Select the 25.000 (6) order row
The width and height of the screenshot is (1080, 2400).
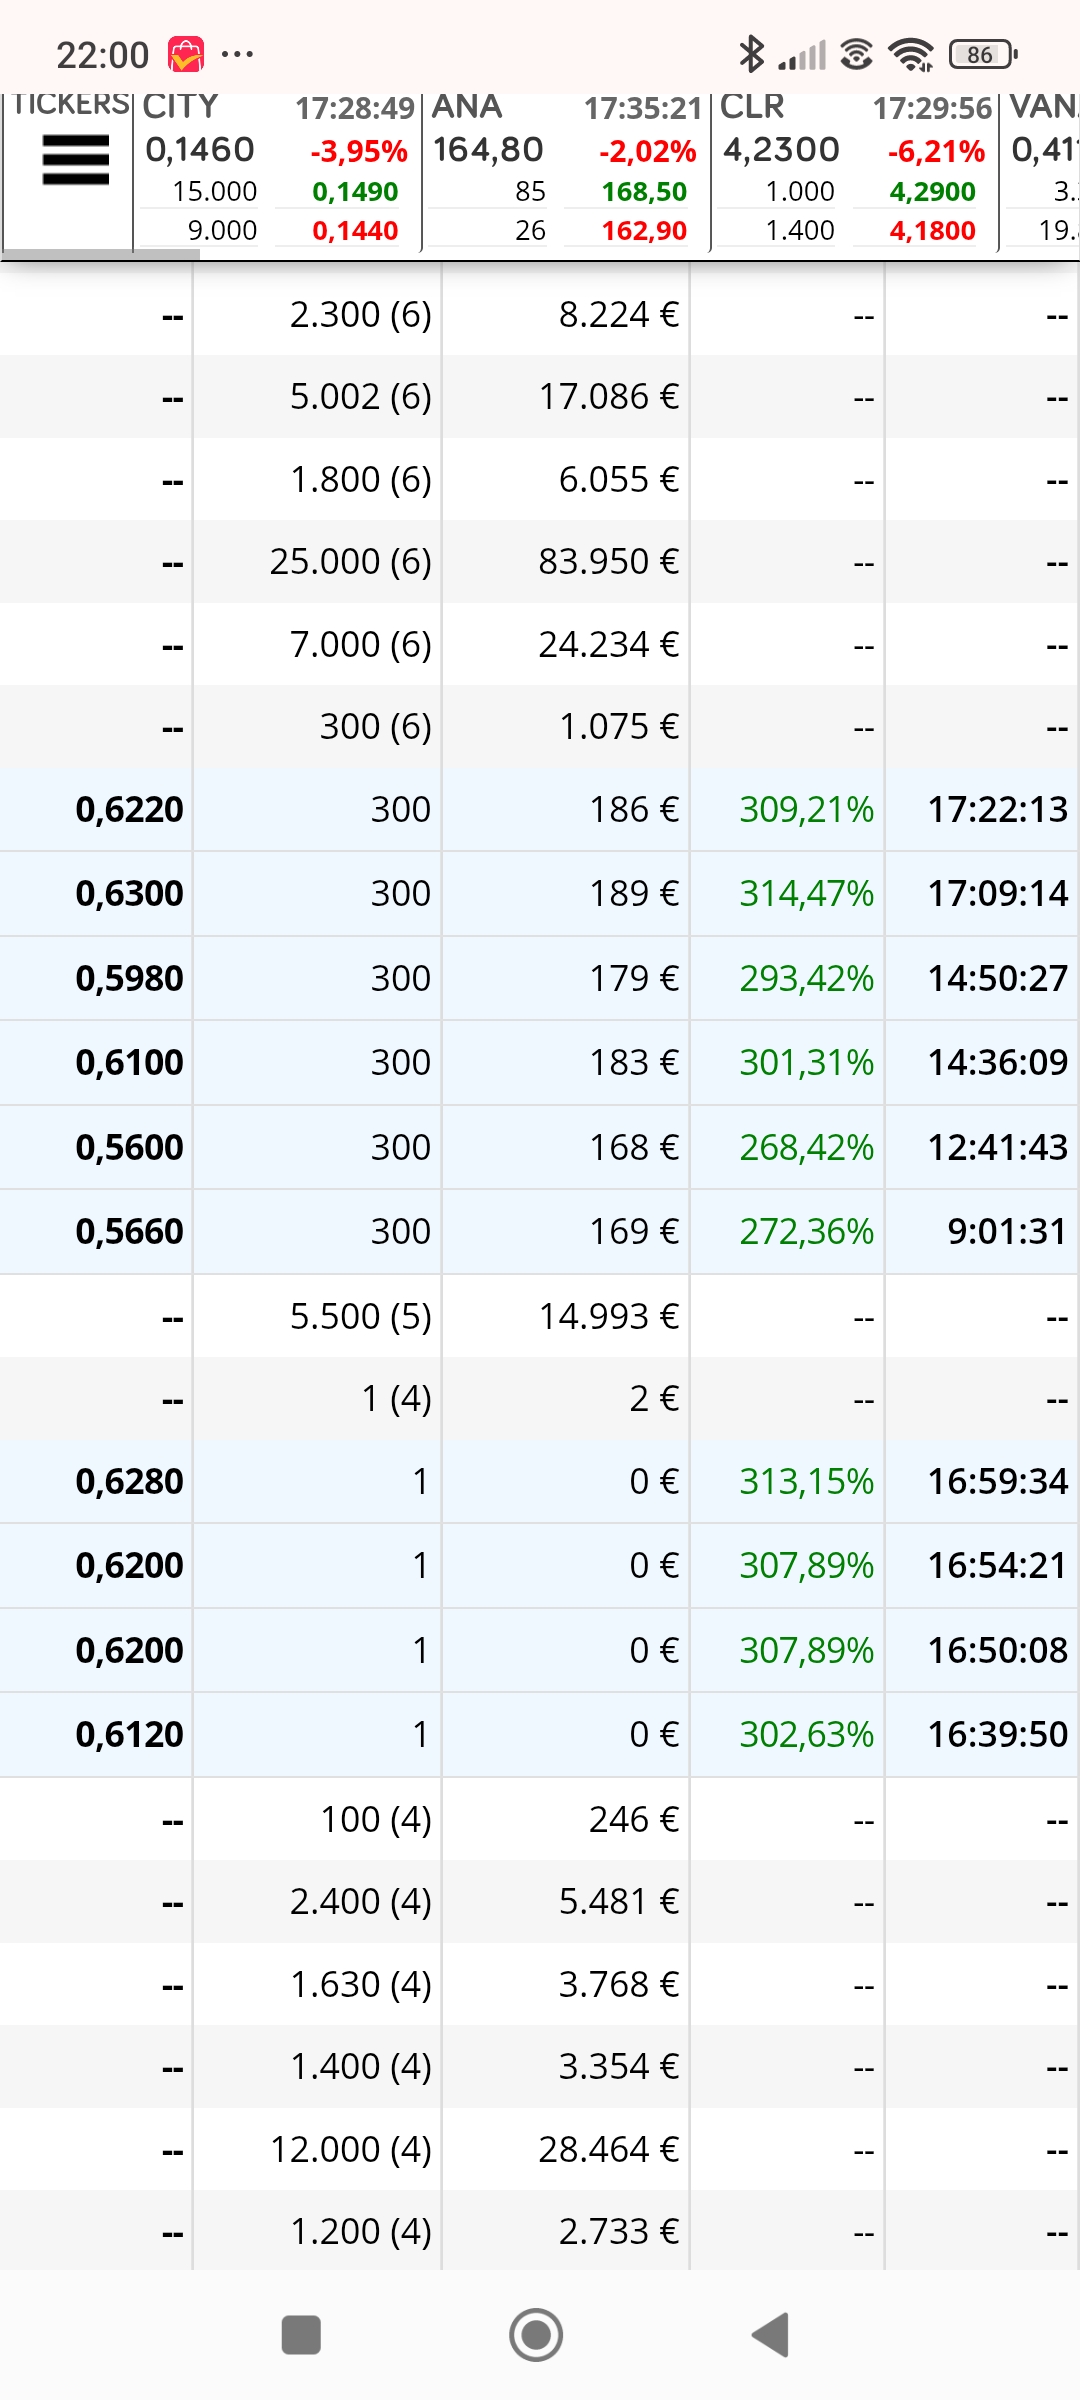click(540, 562)
